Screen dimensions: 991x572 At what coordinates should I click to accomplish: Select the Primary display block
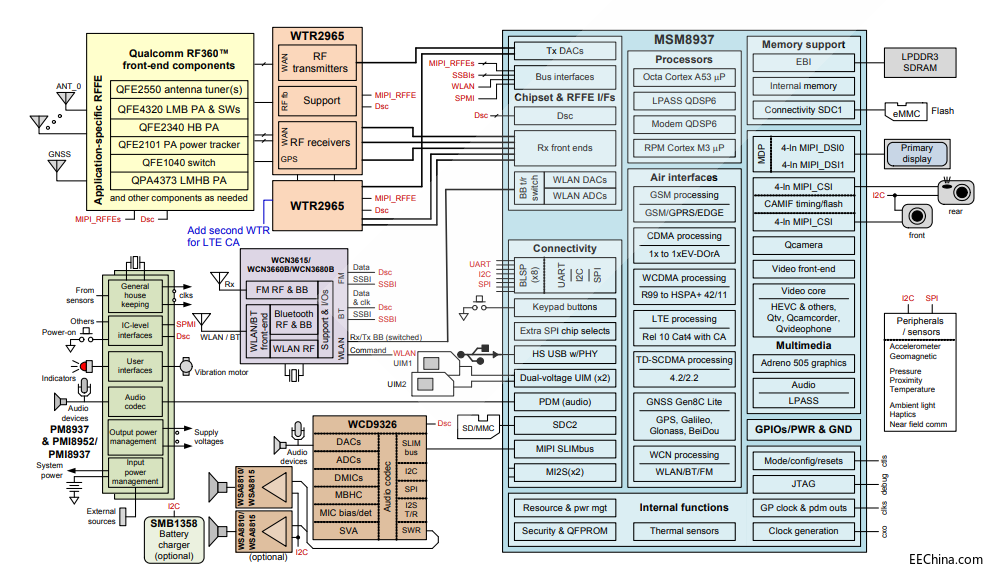tap(916, 153)
